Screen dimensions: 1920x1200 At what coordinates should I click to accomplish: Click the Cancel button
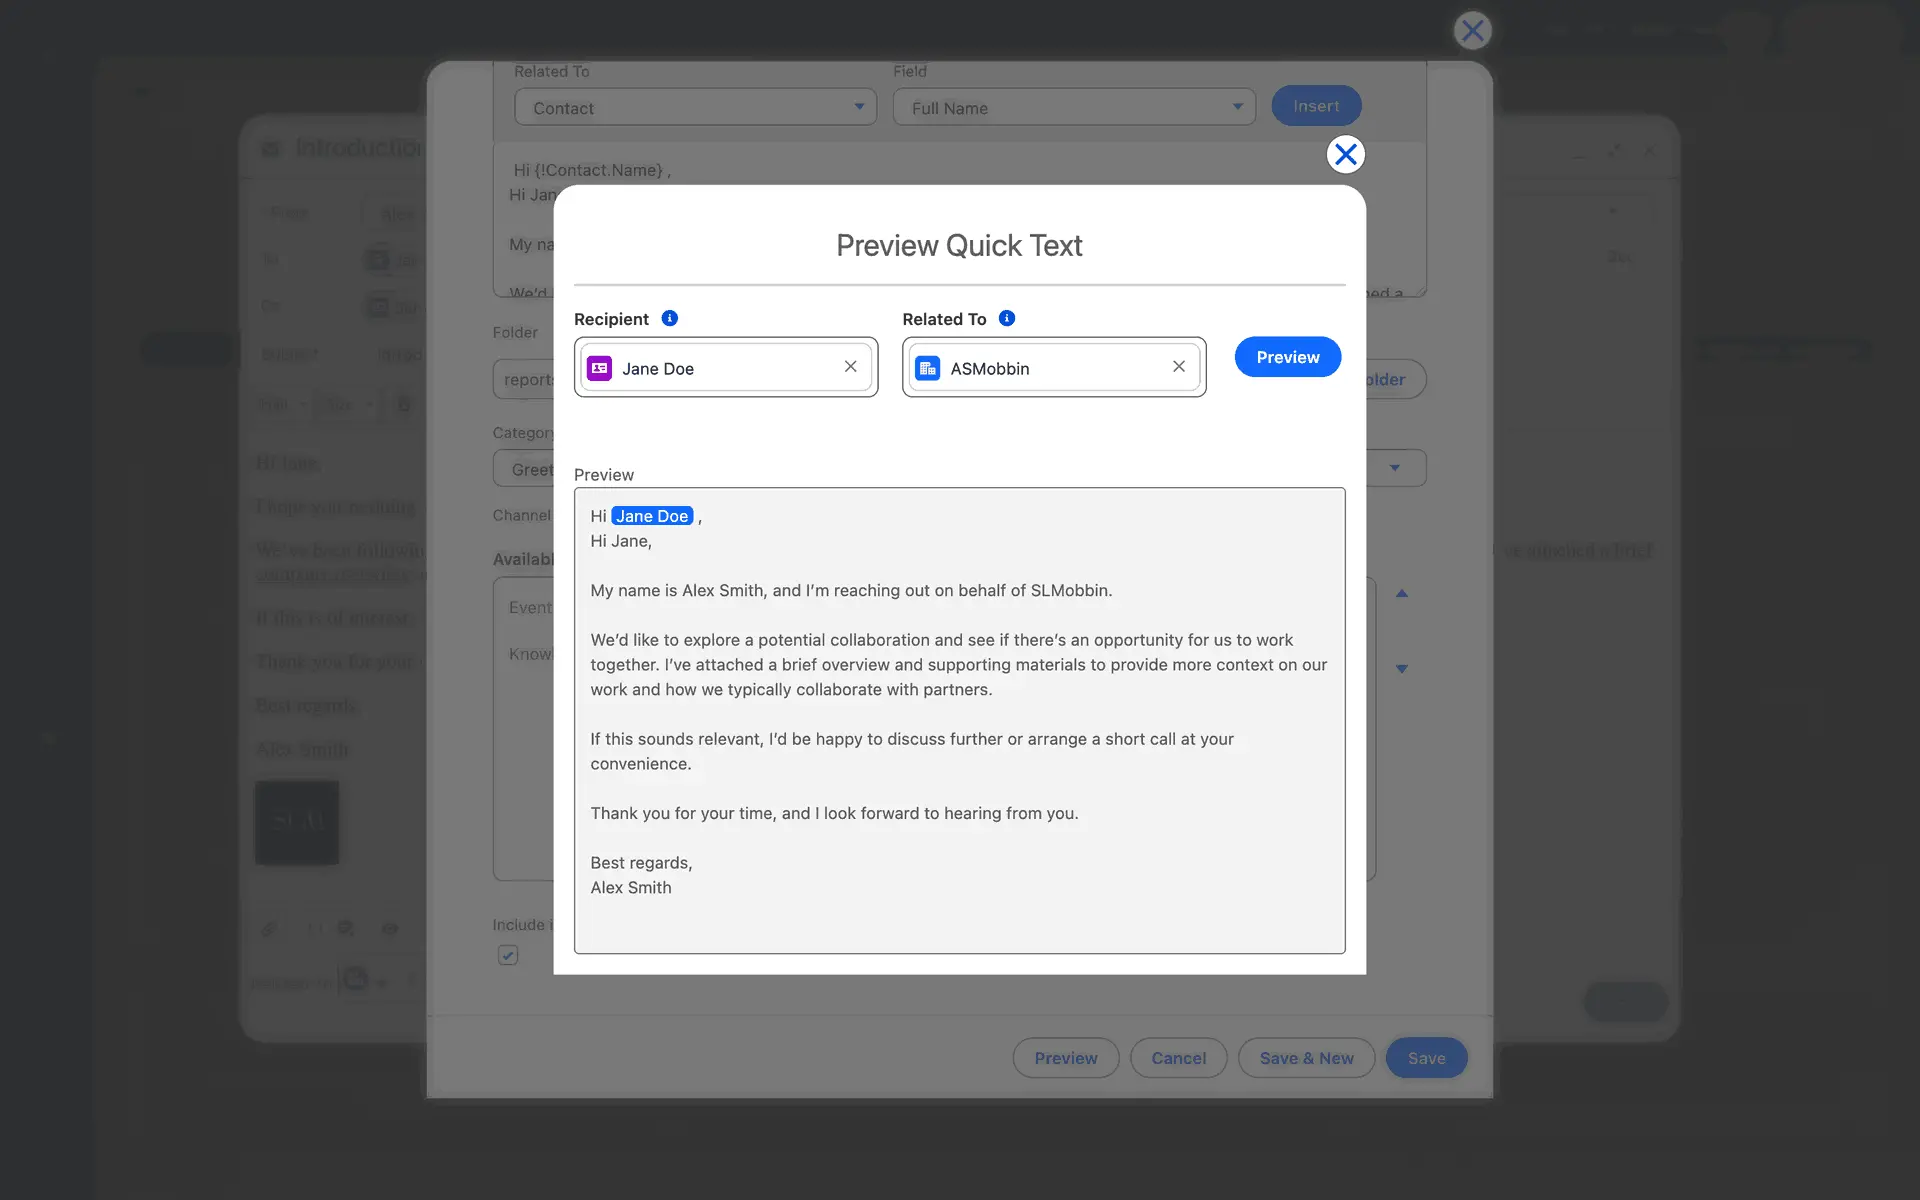coord(1178,1058)
